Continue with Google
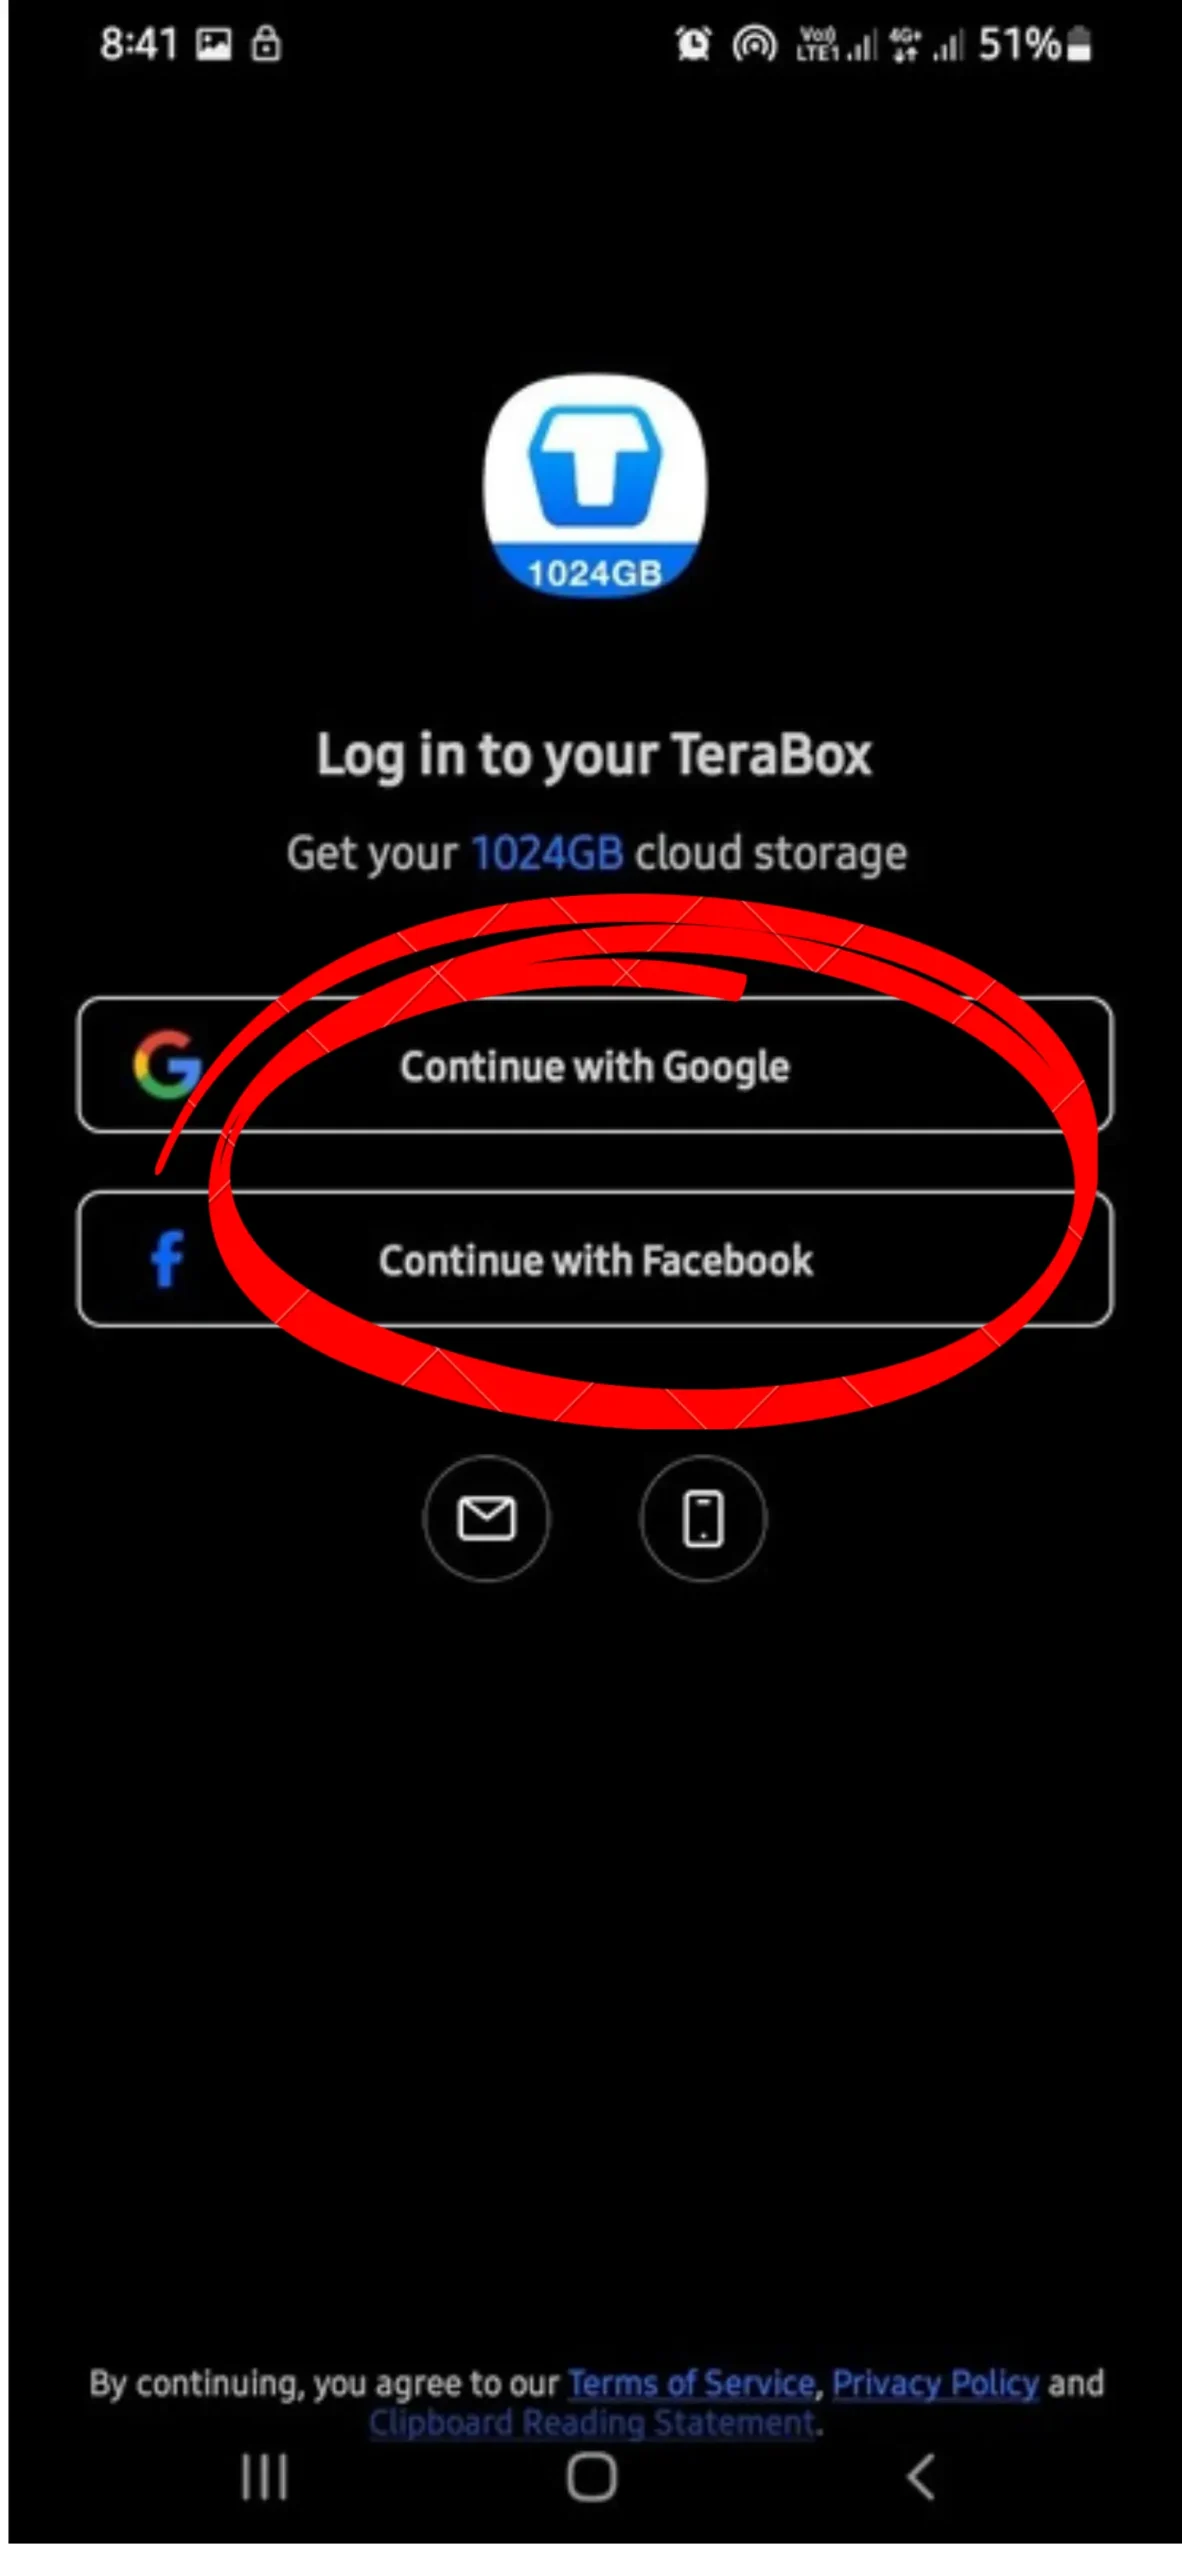1182x2560 pixels. point(594,1065)
